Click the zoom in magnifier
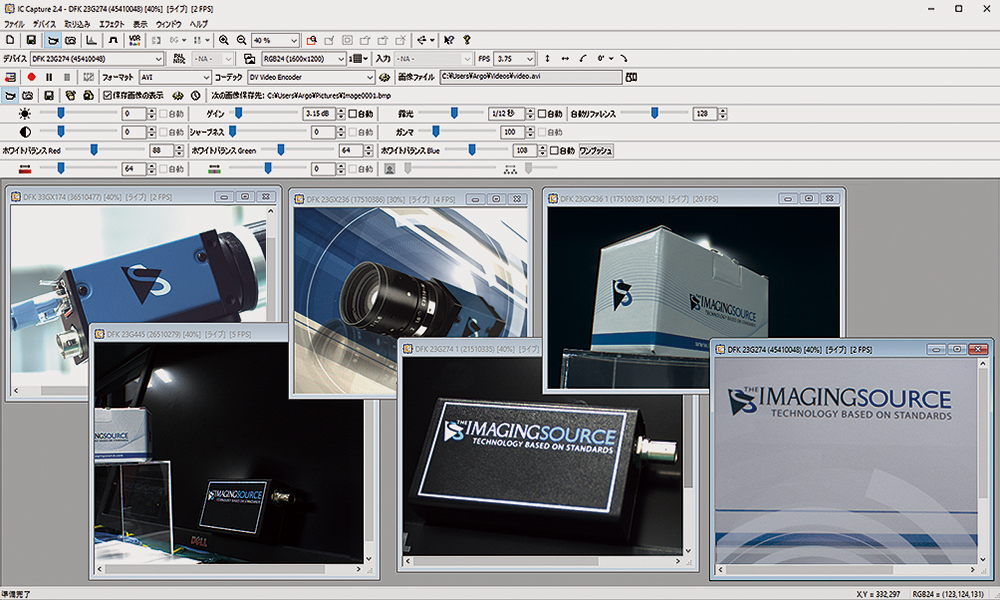This screenshot has width=1000, height=600. [x=224, y=40]
